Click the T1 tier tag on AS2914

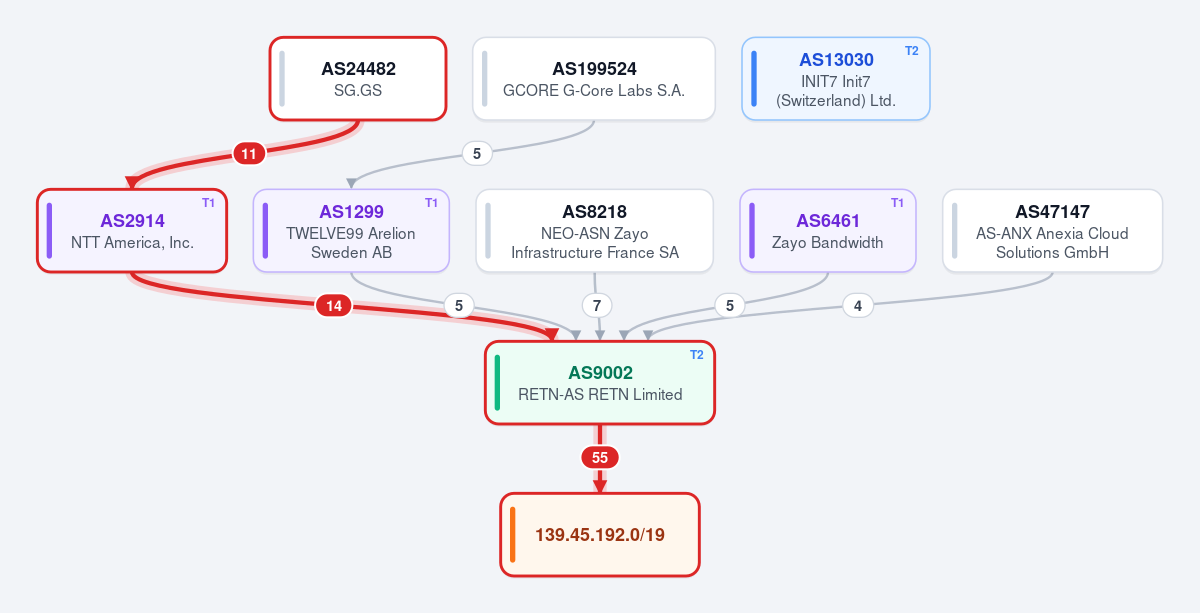pyautogui.click(x=208, y=202)
